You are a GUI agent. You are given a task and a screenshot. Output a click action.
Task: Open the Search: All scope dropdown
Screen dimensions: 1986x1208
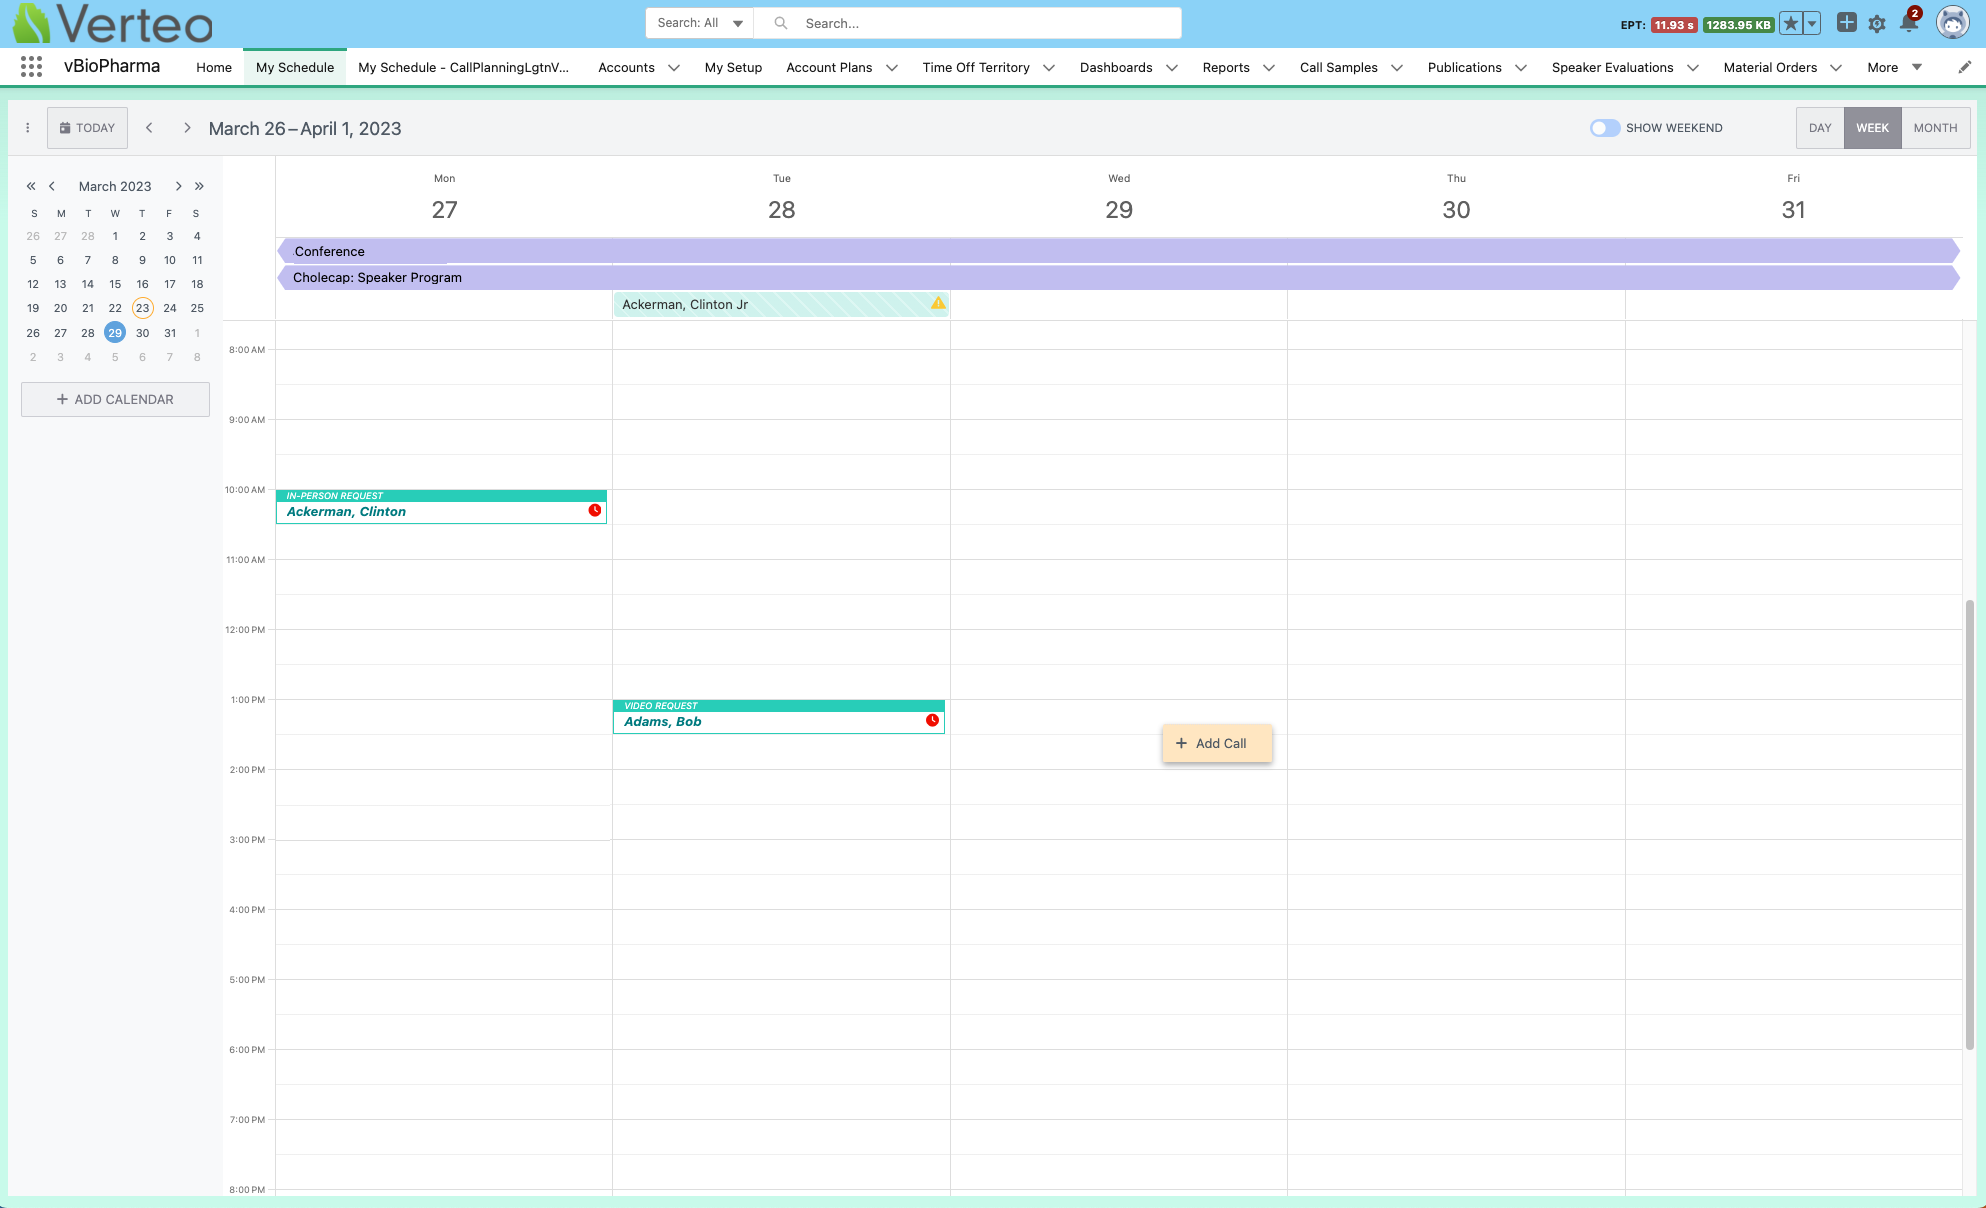pyautogui.click(x=700, y=23)
